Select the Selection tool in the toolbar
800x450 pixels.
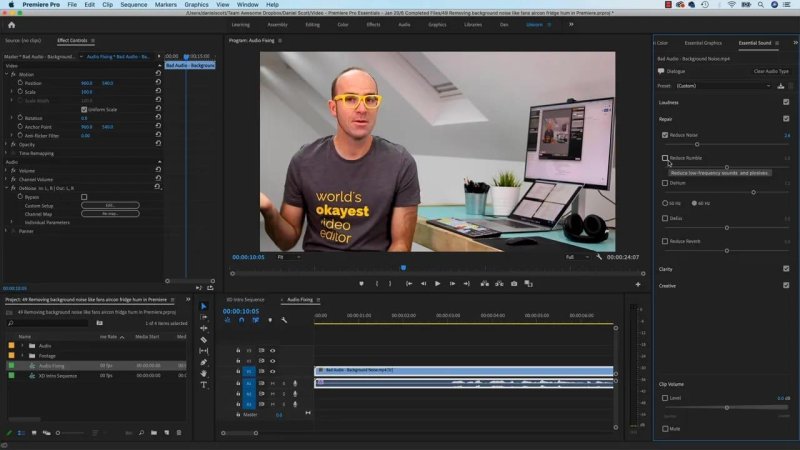pos(204,306)
